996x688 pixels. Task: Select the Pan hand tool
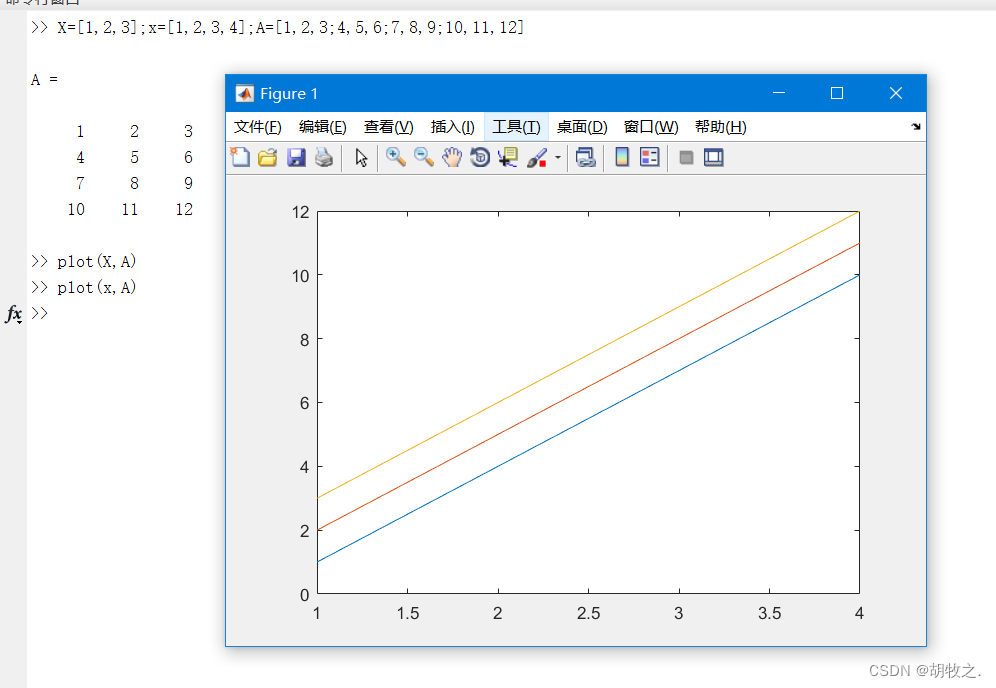pos(452,157)
